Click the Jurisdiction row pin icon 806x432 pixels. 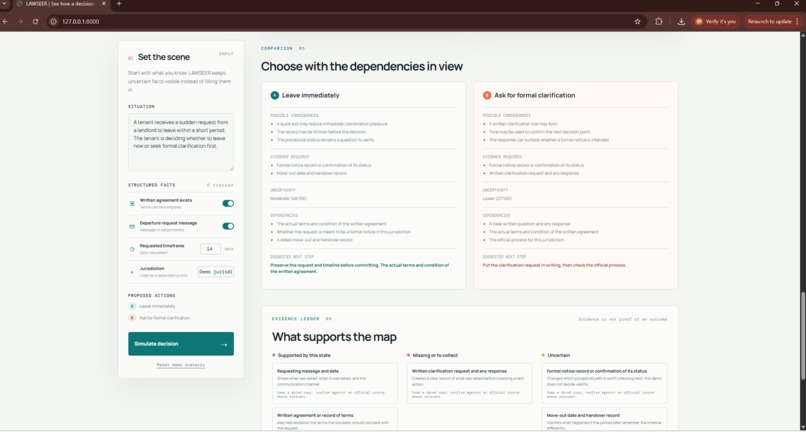point(132,272)
